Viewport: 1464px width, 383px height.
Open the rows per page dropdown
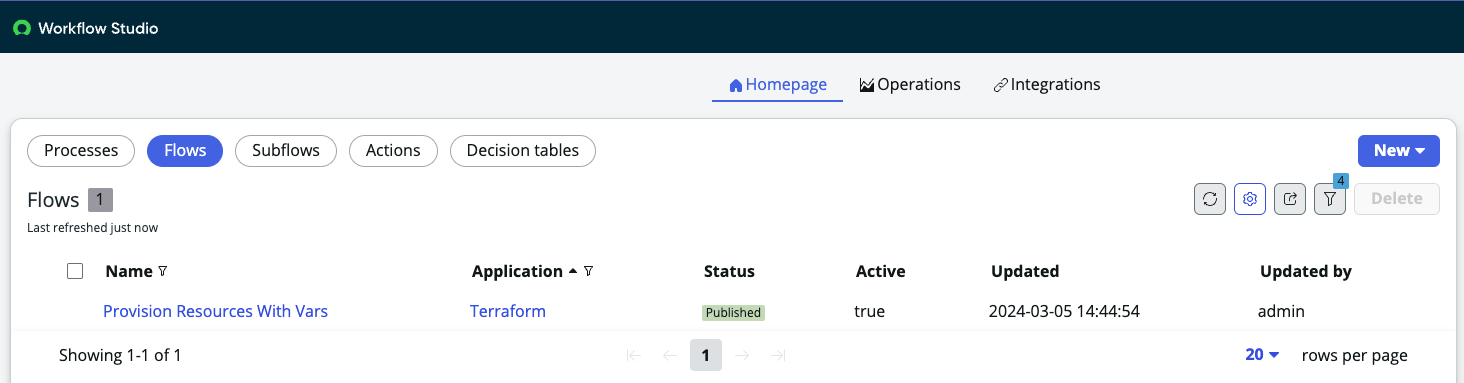(x=1263, y=355)
